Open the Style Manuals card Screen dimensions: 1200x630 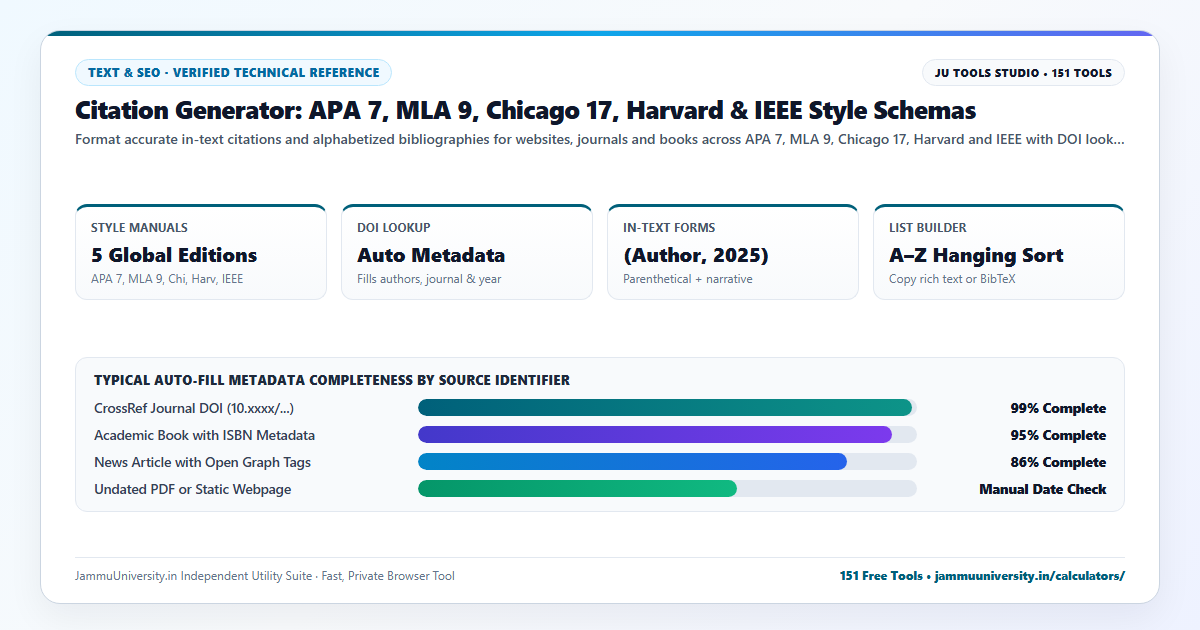click(x=201, y=252)
